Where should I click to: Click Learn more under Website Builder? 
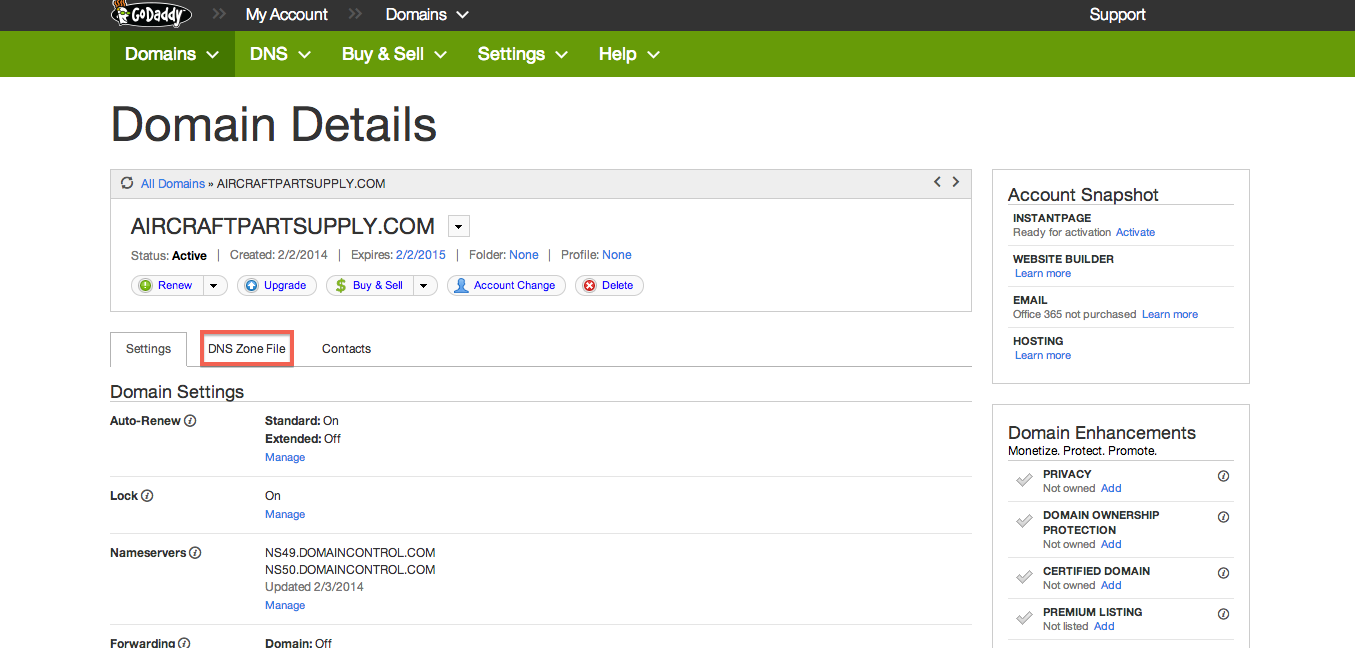coord(1043,273)
